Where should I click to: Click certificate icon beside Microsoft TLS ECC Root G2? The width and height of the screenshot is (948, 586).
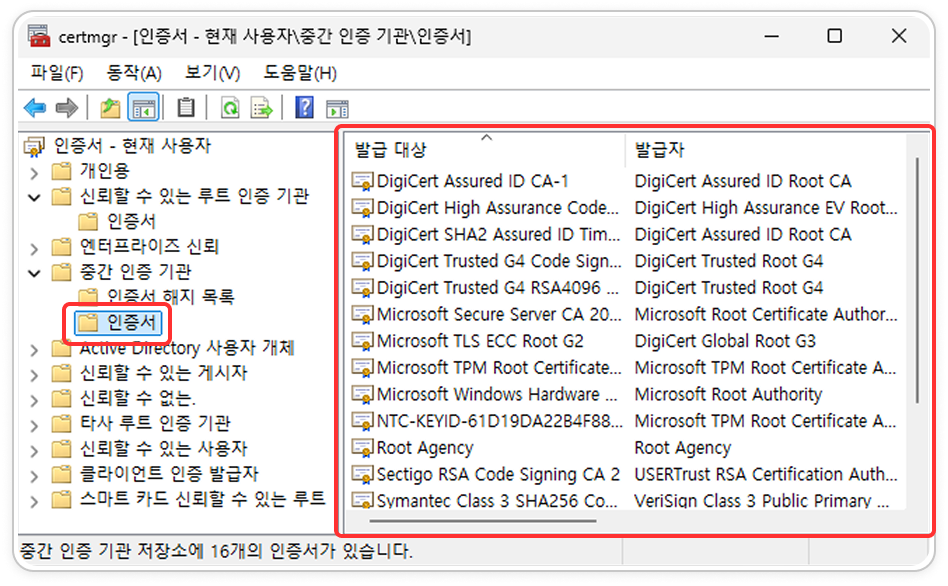pyautogui.click(x=362, y=341)
